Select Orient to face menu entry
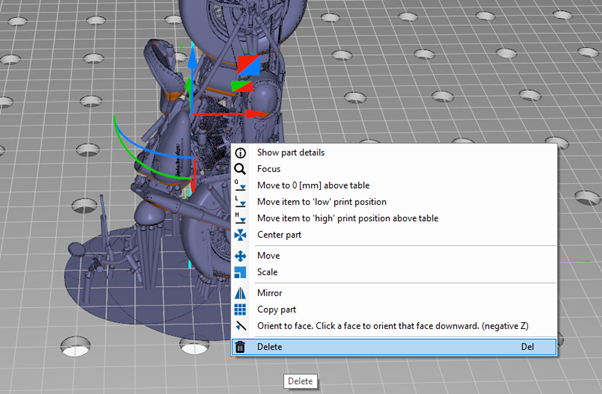602x394 pixels. (x=394, y=326)
